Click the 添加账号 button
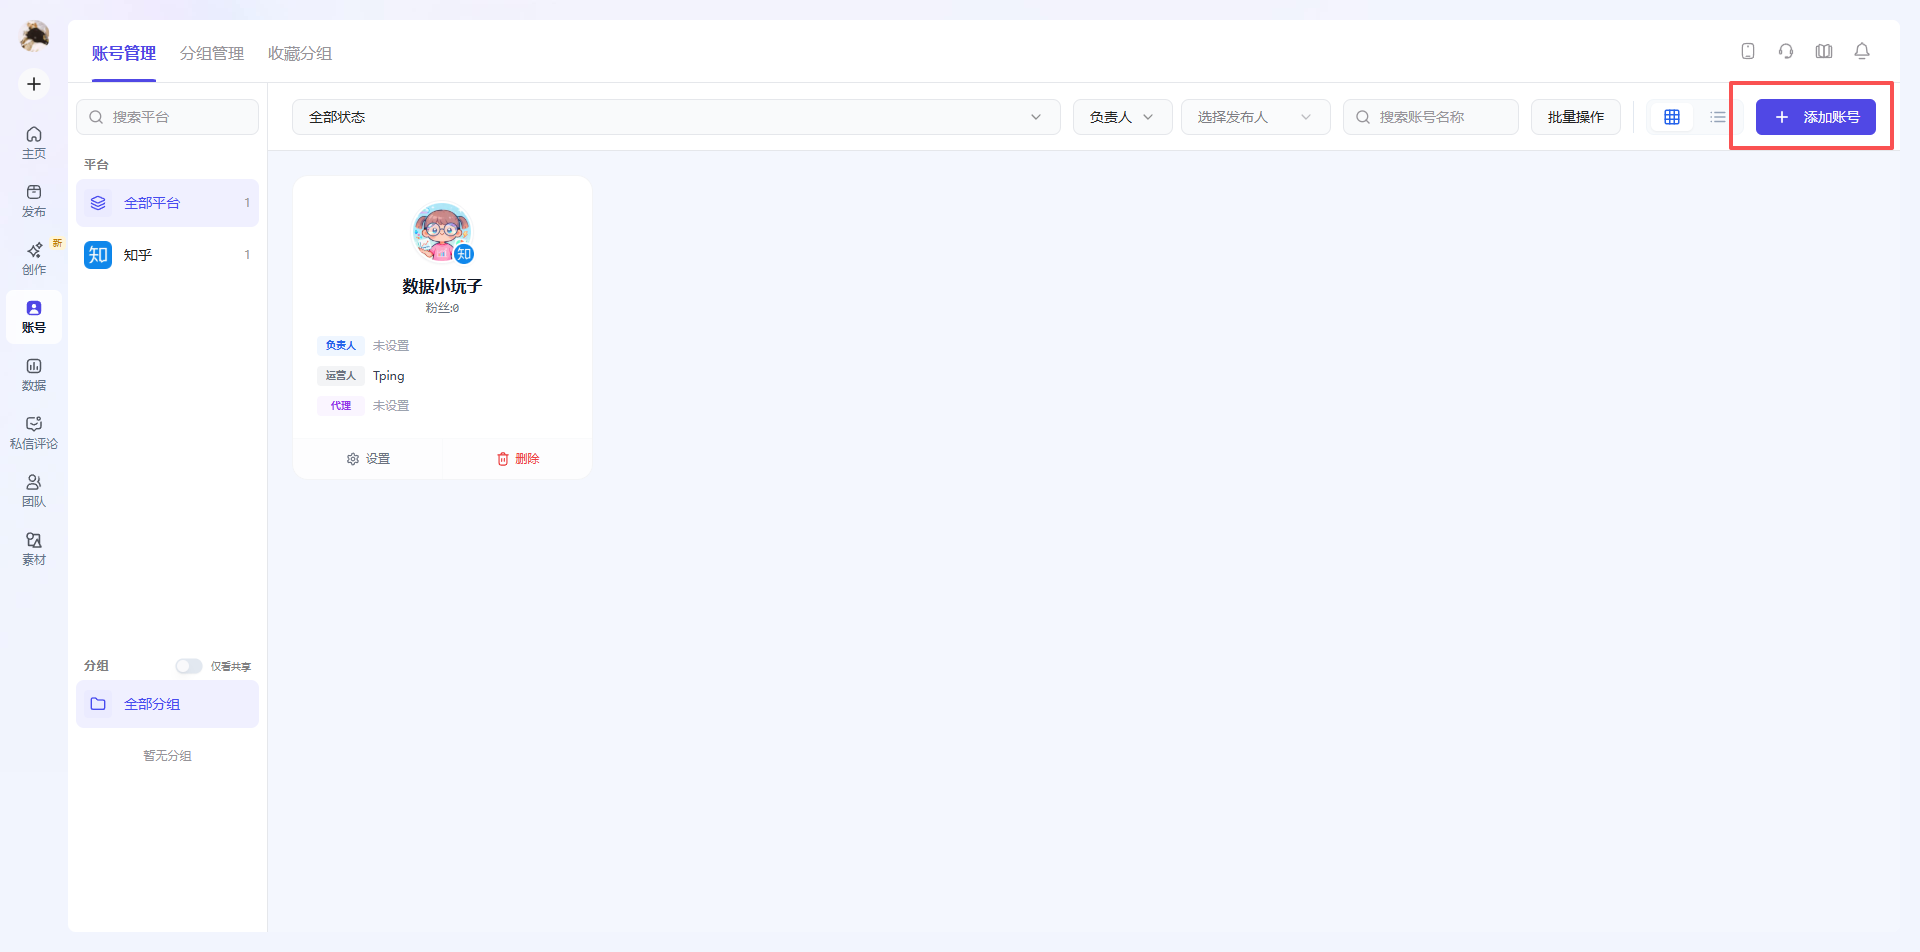1920x952 pixels. [1815, 117]
